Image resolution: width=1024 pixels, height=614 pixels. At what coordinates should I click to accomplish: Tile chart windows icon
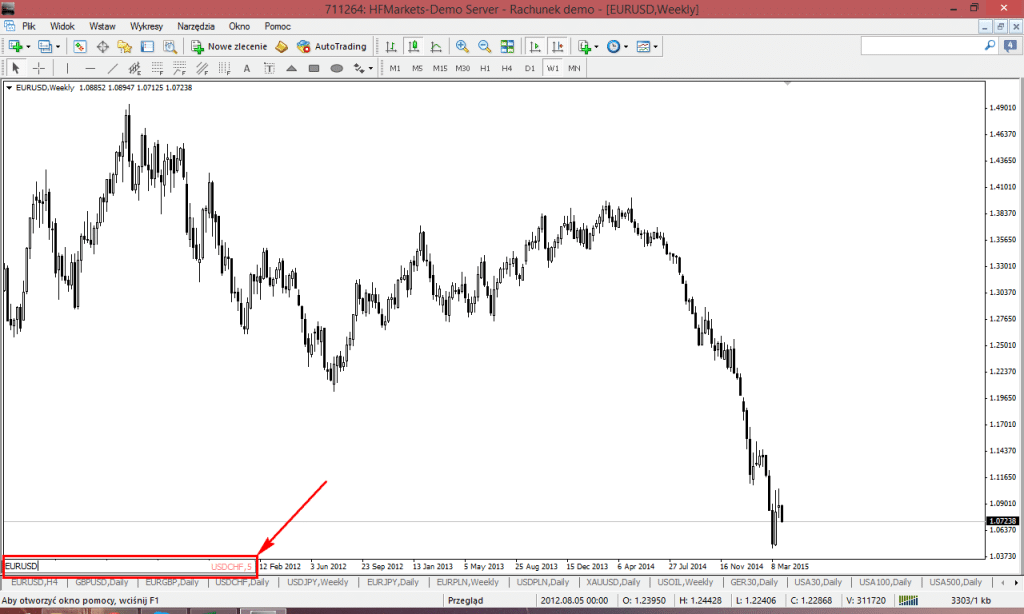pos(507,46)
